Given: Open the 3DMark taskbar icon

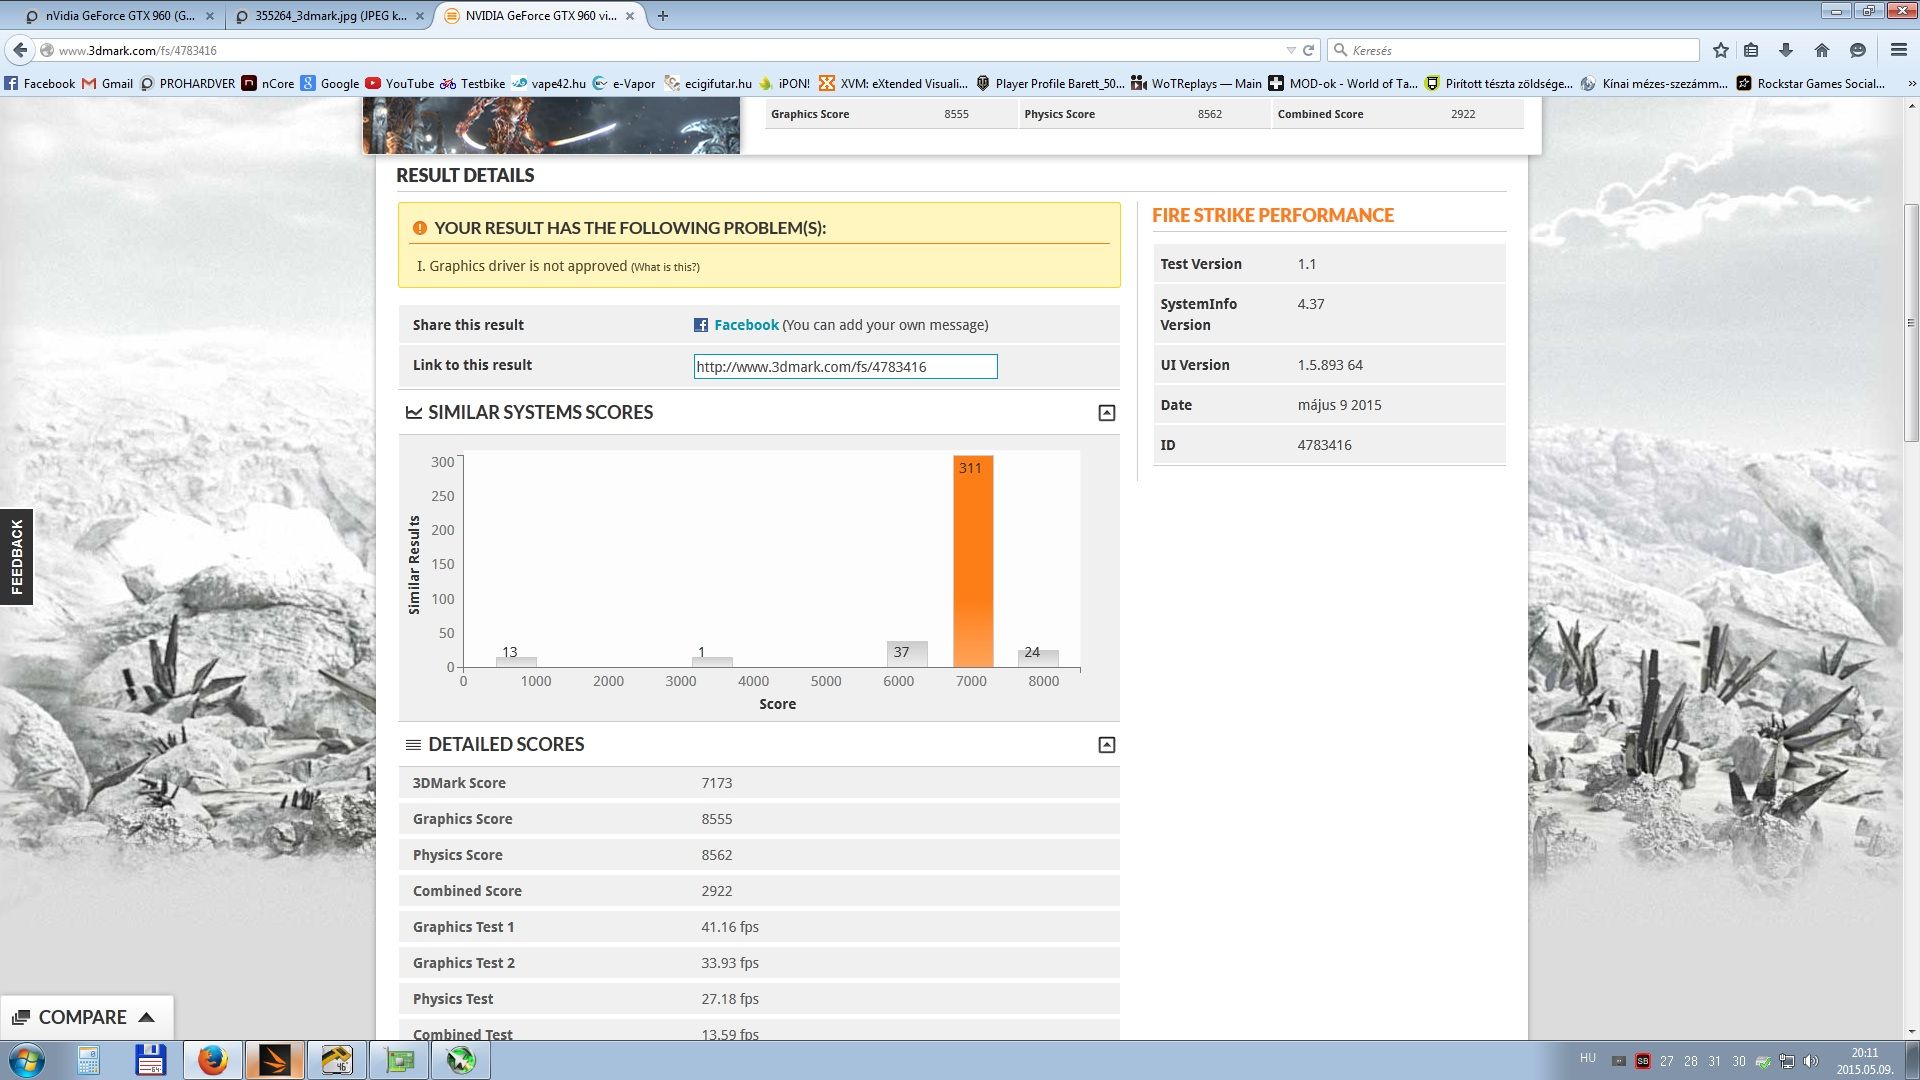Looking at the screenshot, I should [x=274, y=1060].
